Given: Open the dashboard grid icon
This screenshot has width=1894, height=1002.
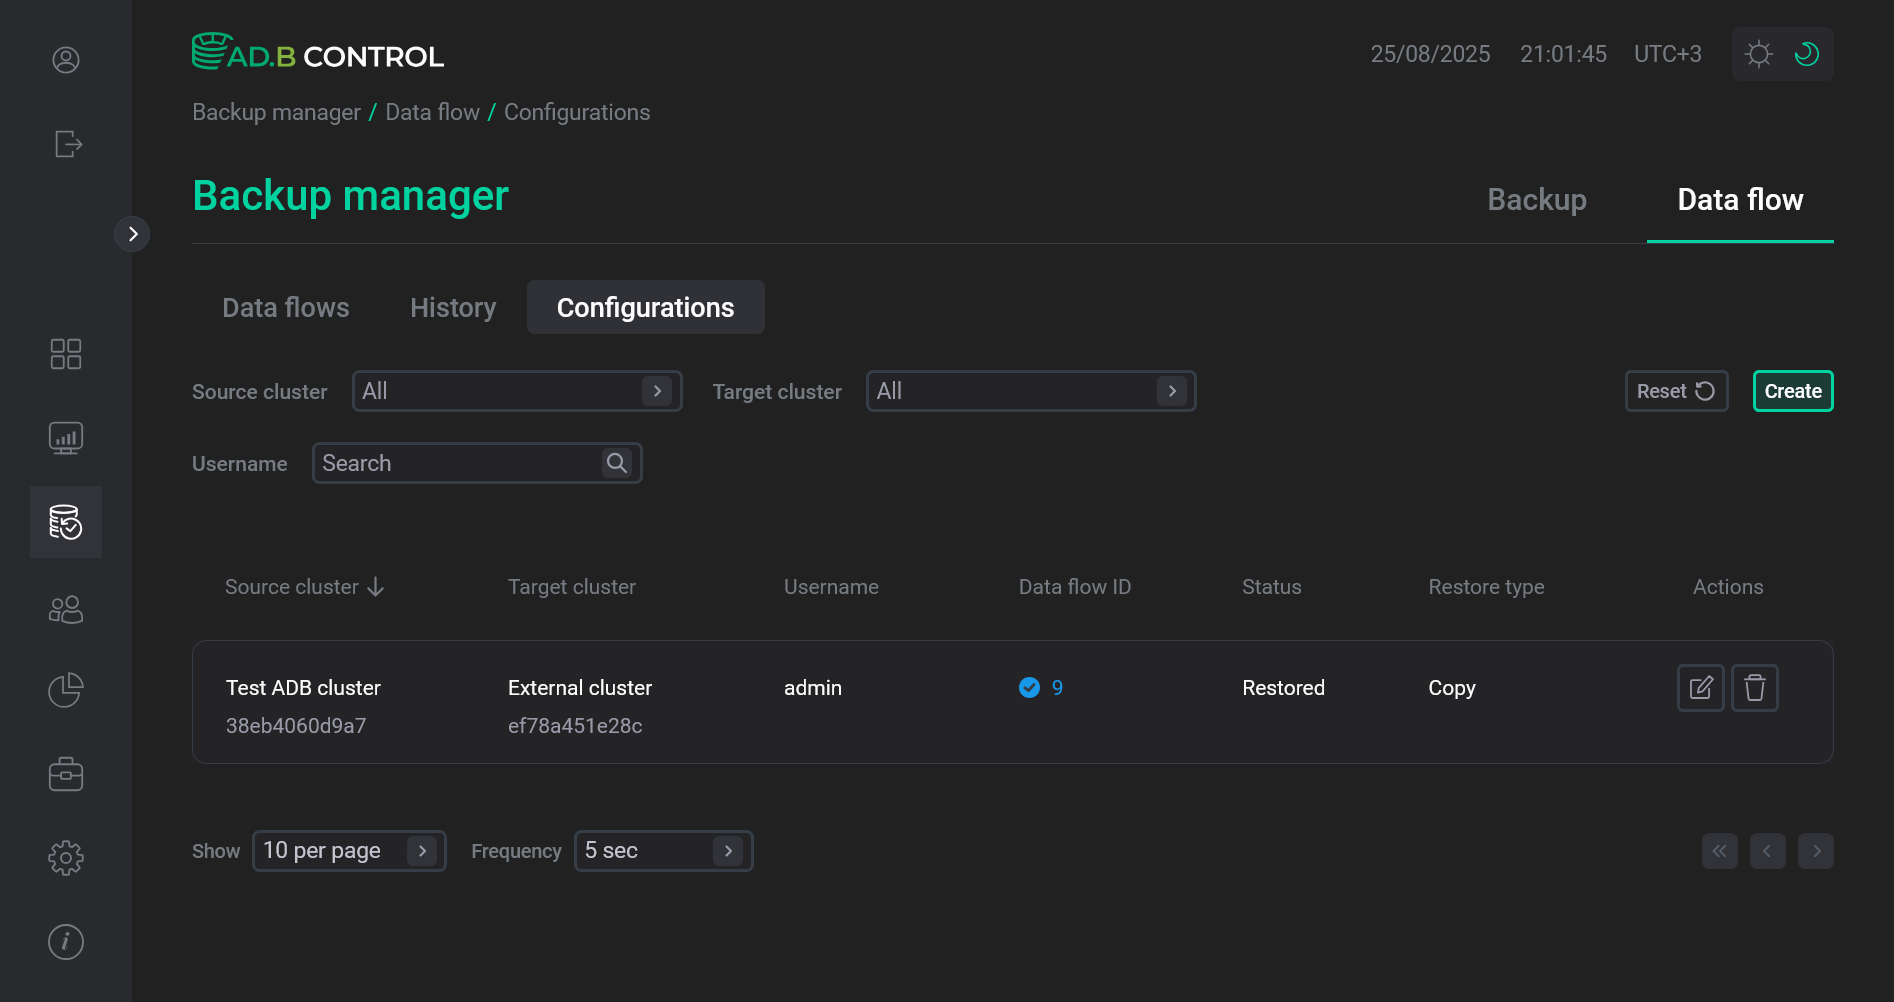Looking at the screenshot, I should pos(65,353).
